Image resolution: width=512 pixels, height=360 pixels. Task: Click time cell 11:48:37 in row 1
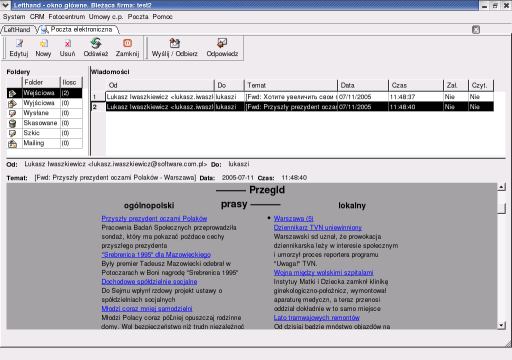coord(416,97)
